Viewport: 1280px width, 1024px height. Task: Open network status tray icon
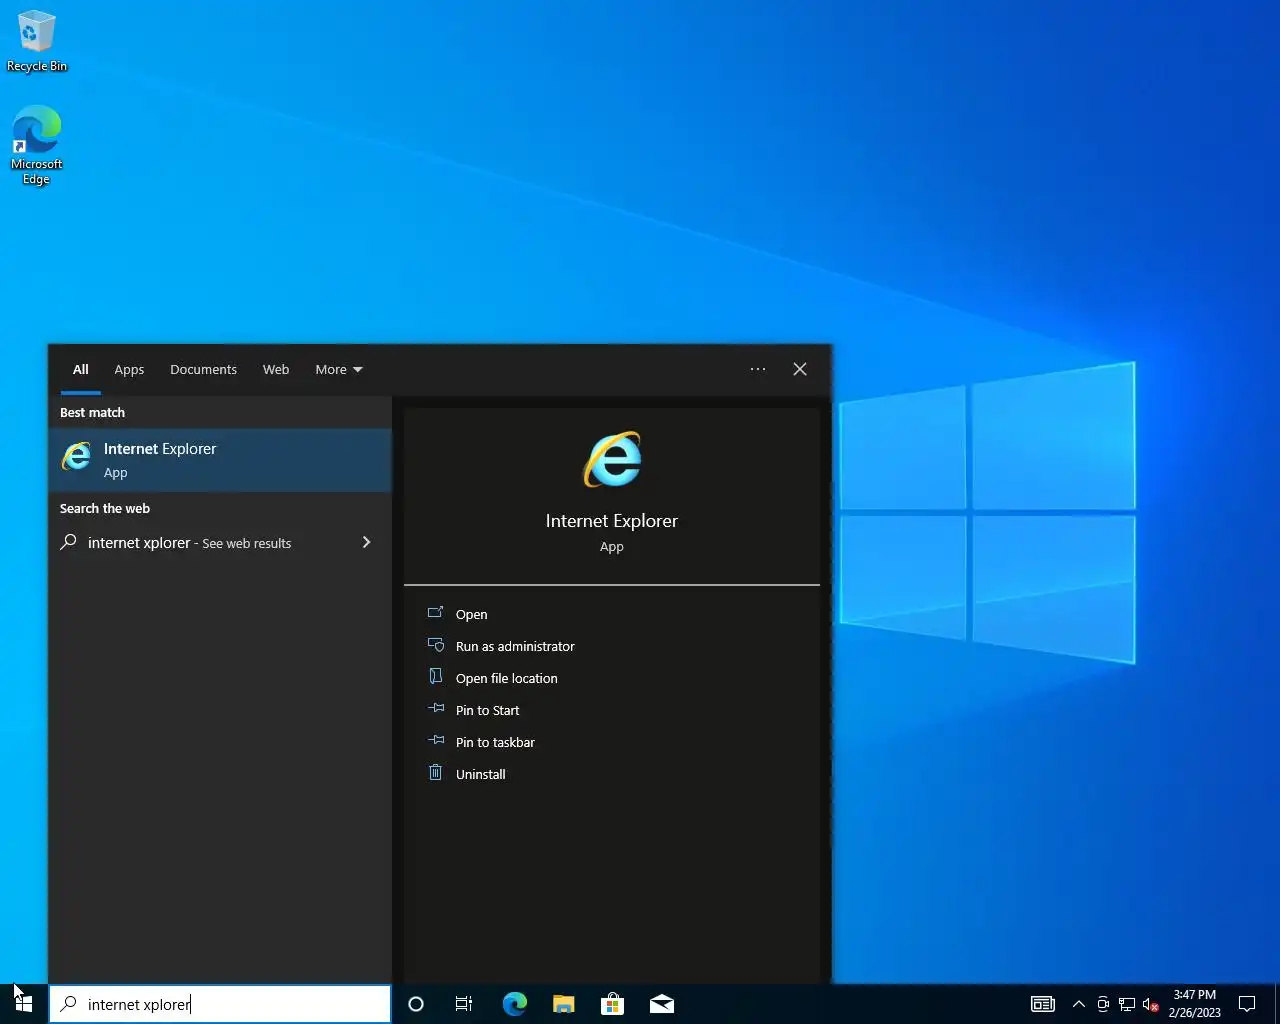(1126, 1004)
